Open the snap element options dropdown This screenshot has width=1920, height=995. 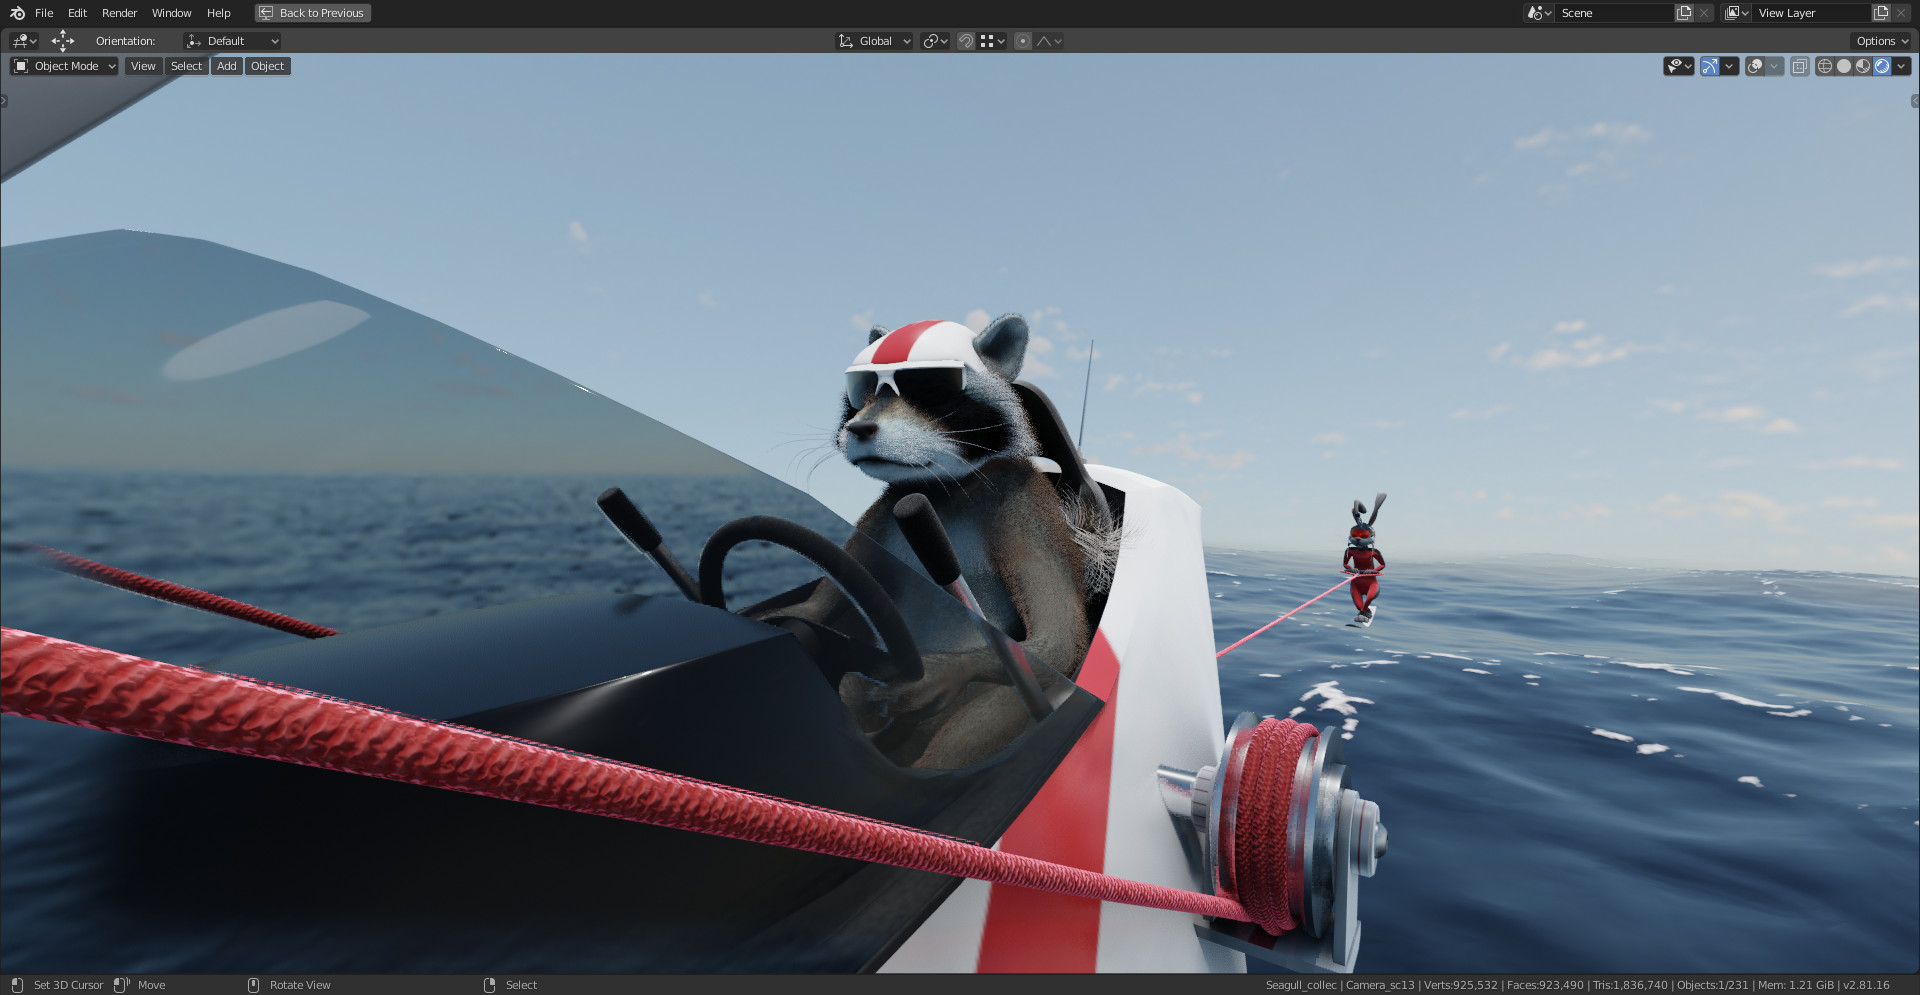pyautogui.click(x=992, y=41)
